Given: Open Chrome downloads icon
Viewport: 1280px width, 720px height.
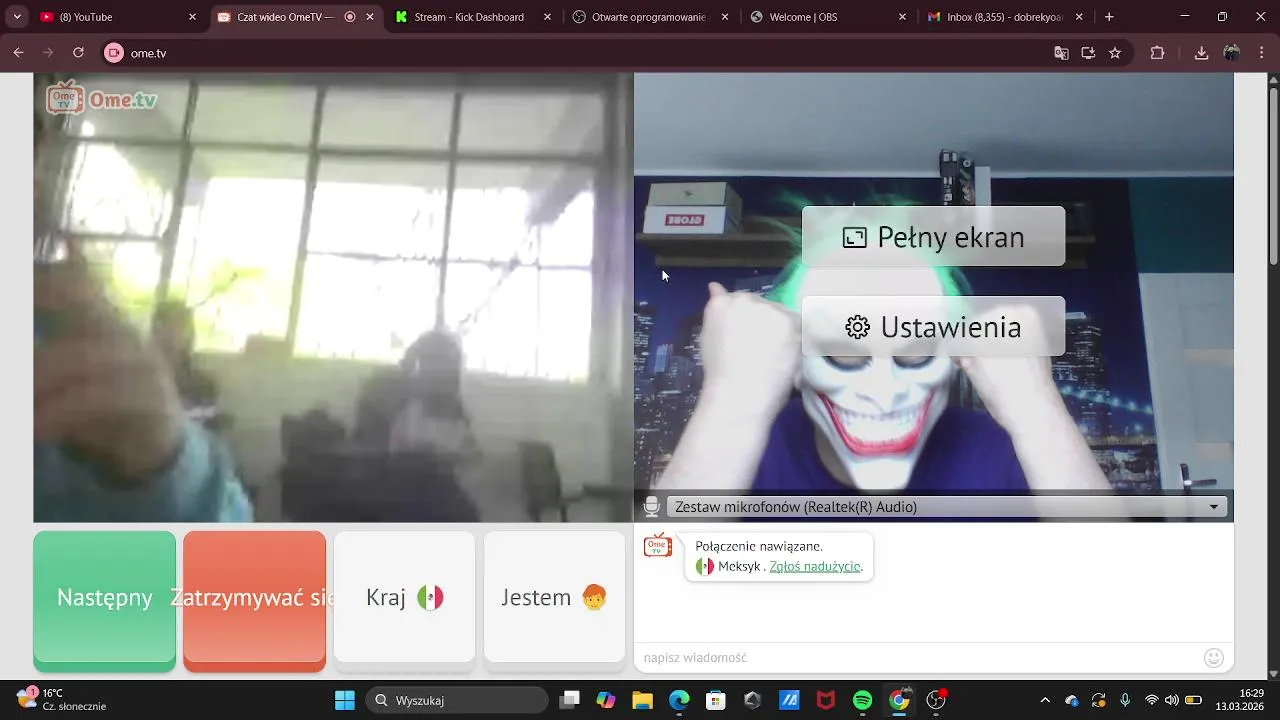Looking at the screenshot, I should [1202, 53].
